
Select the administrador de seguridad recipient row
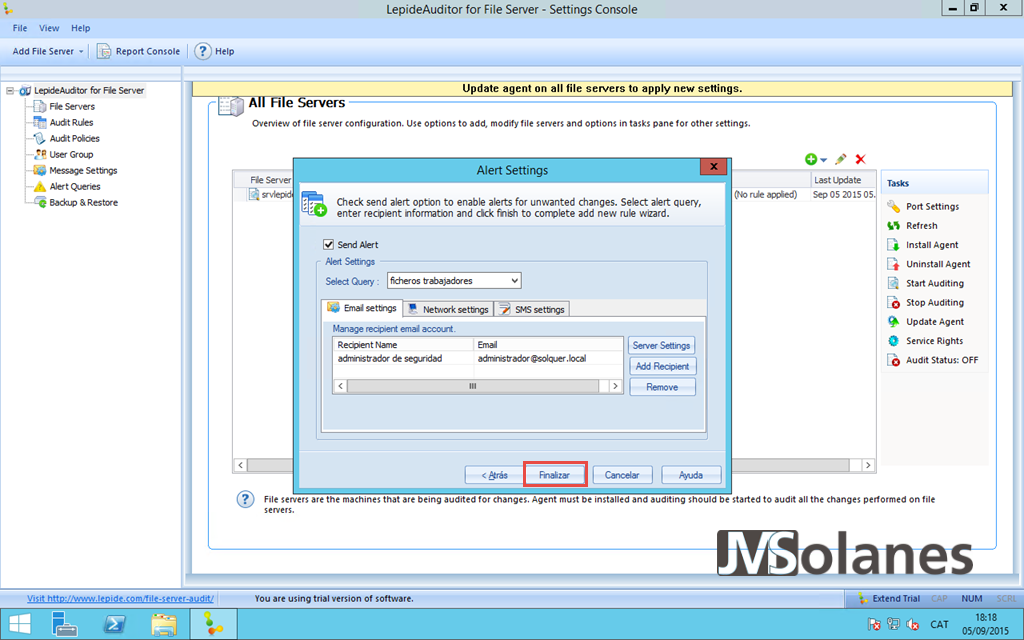pos(478,359)
